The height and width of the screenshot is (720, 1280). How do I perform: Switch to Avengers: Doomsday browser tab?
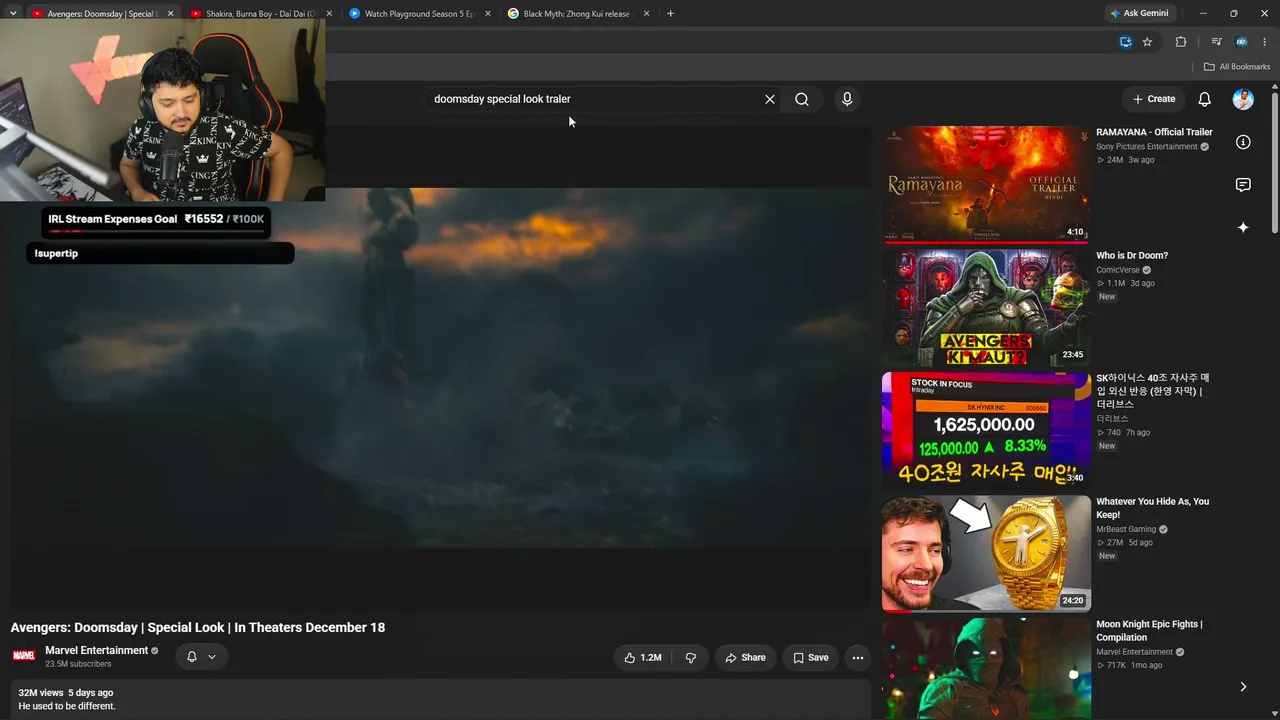pos(100,14)
